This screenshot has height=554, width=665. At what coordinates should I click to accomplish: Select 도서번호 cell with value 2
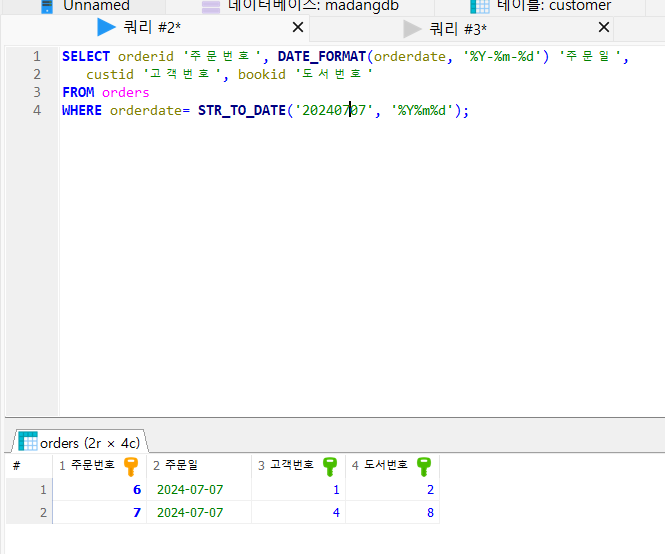pyautogui.click(x=392, y=490)
